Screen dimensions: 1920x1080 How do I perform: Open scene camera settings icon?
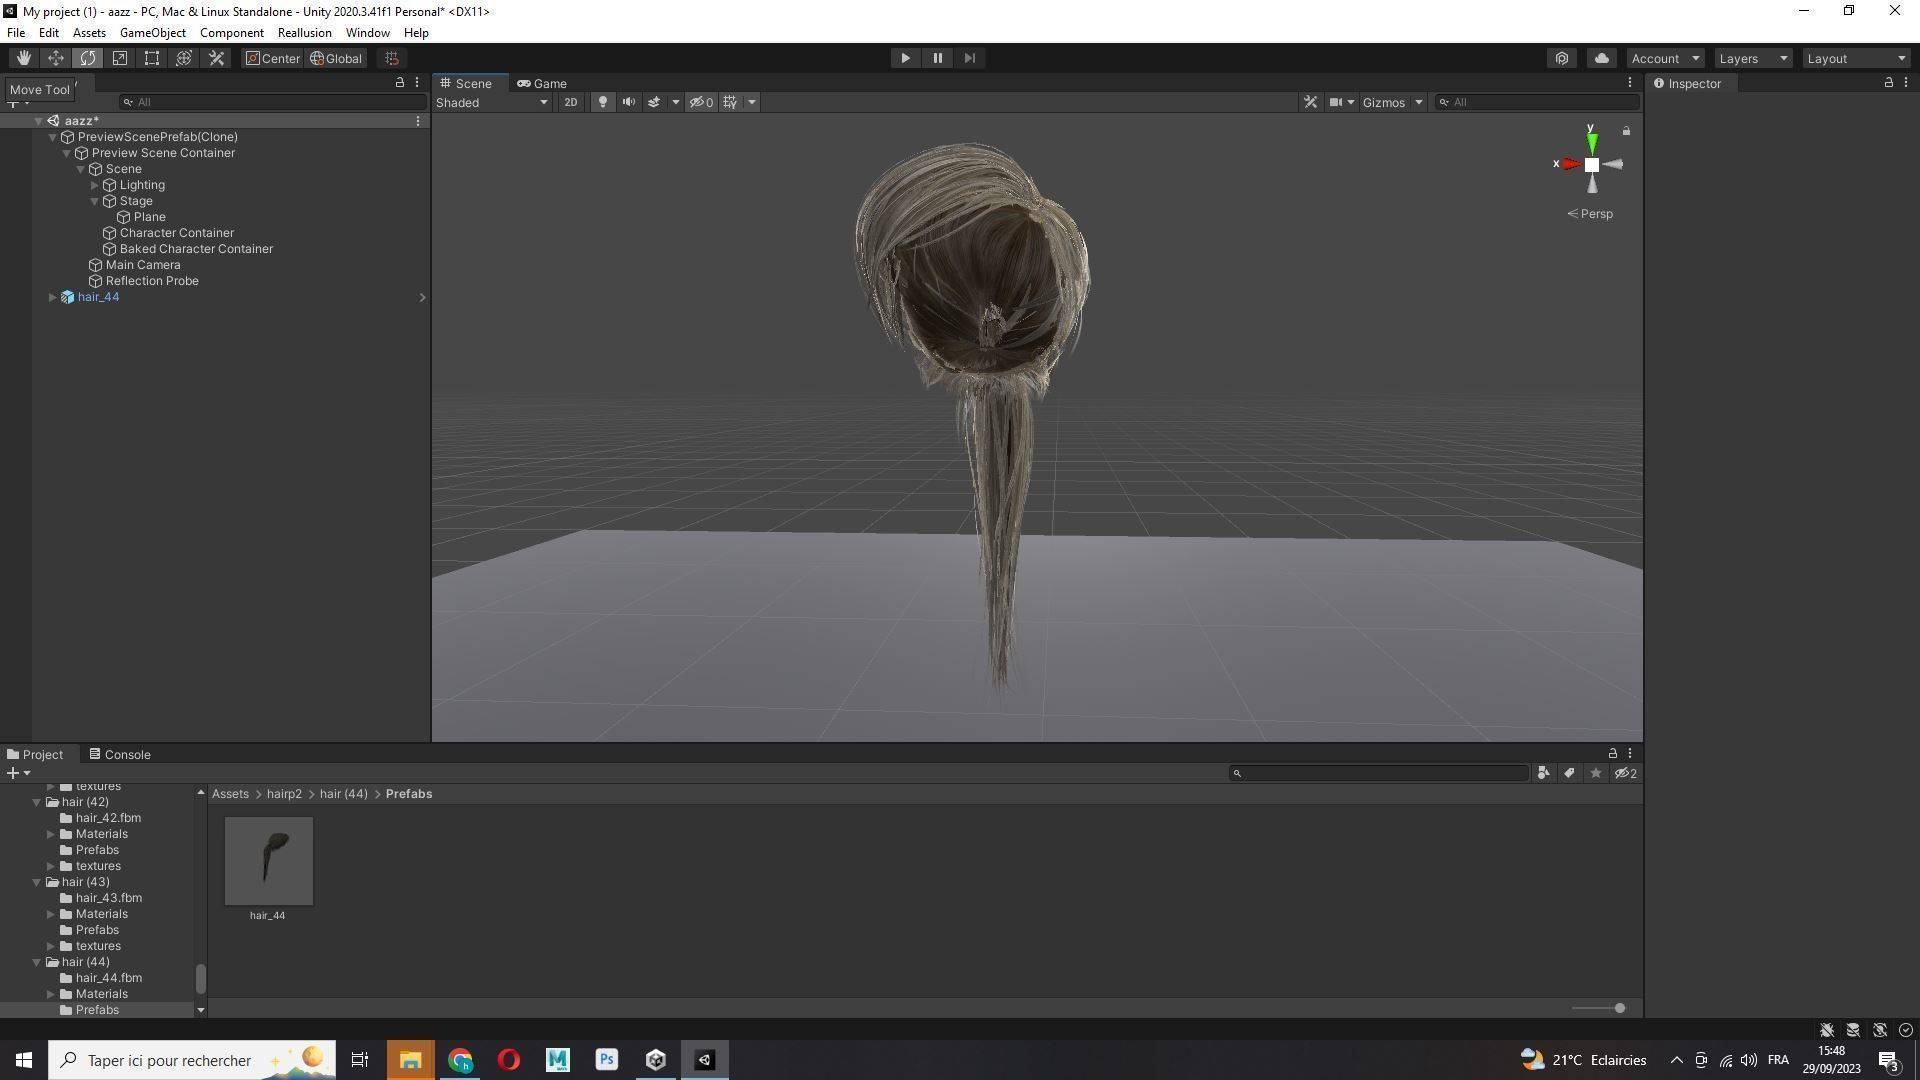[x=1335, y=102]
